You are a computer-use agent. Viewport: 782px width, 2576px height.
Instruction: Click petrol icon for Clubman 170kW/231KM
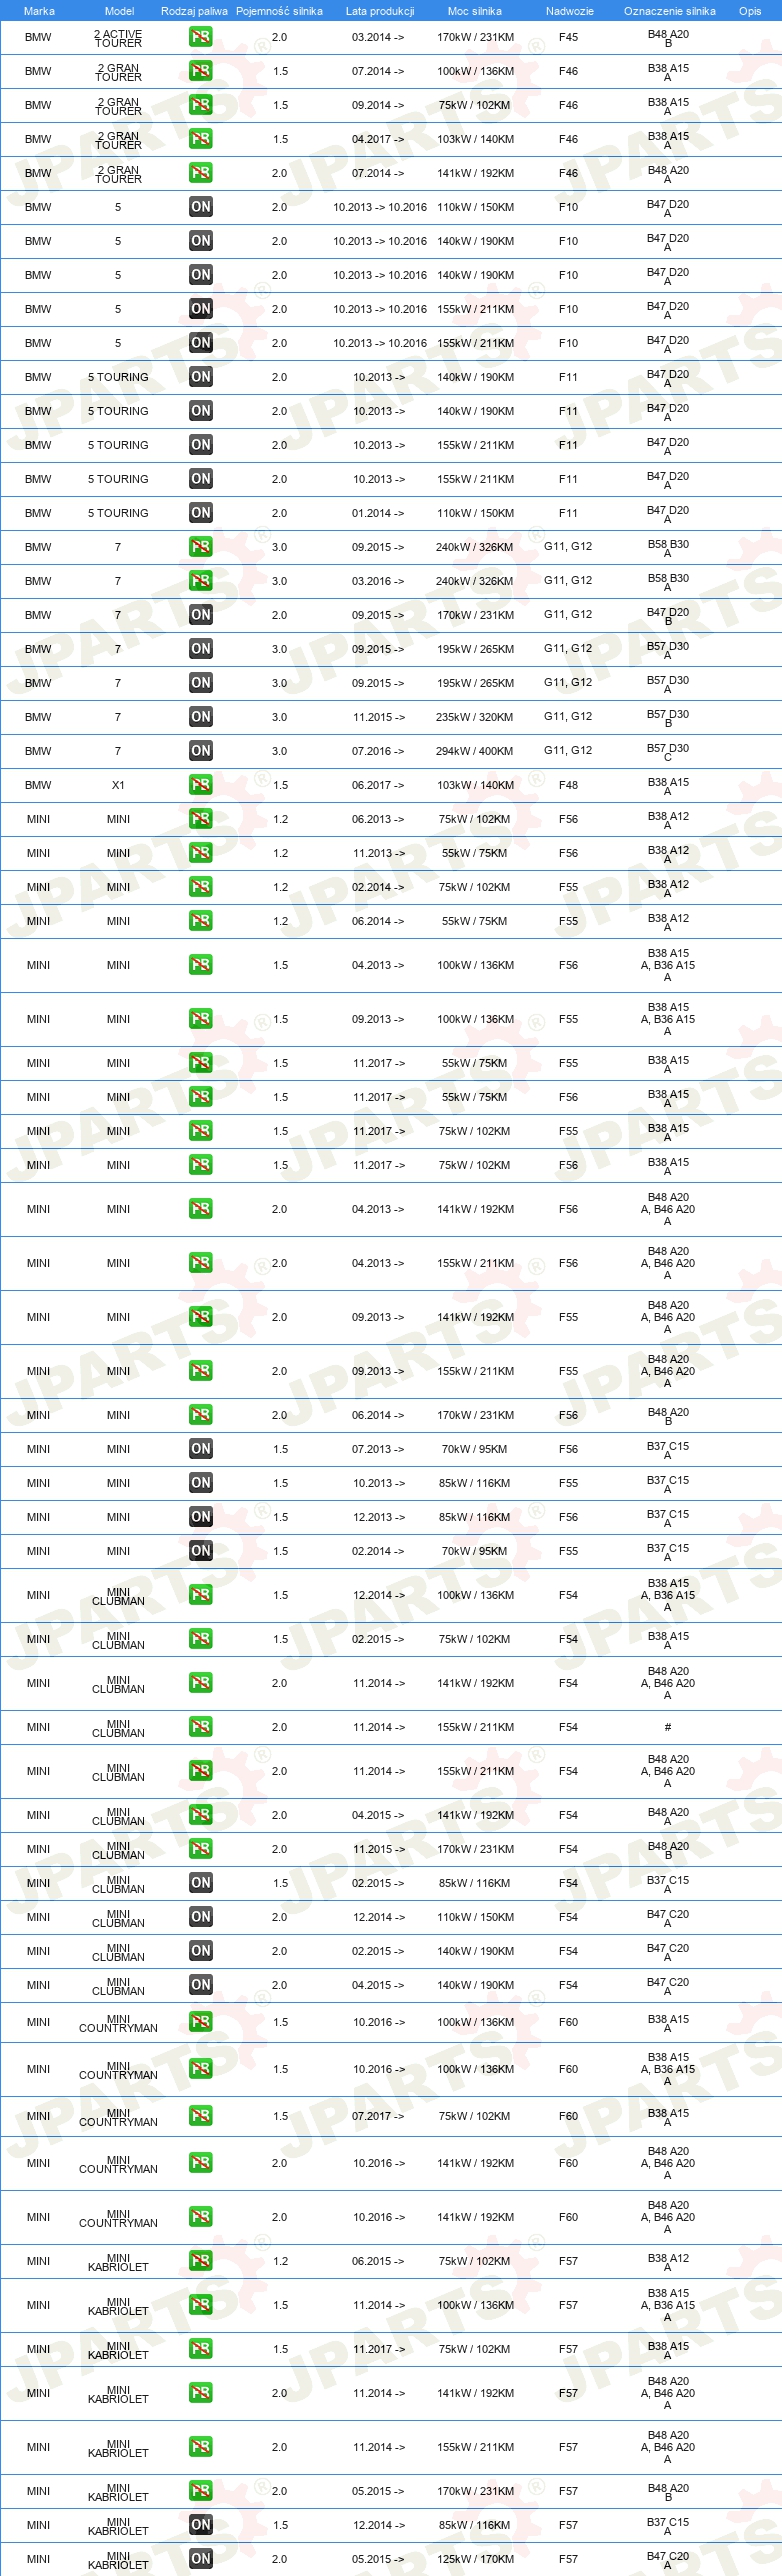click(201, 1849)
